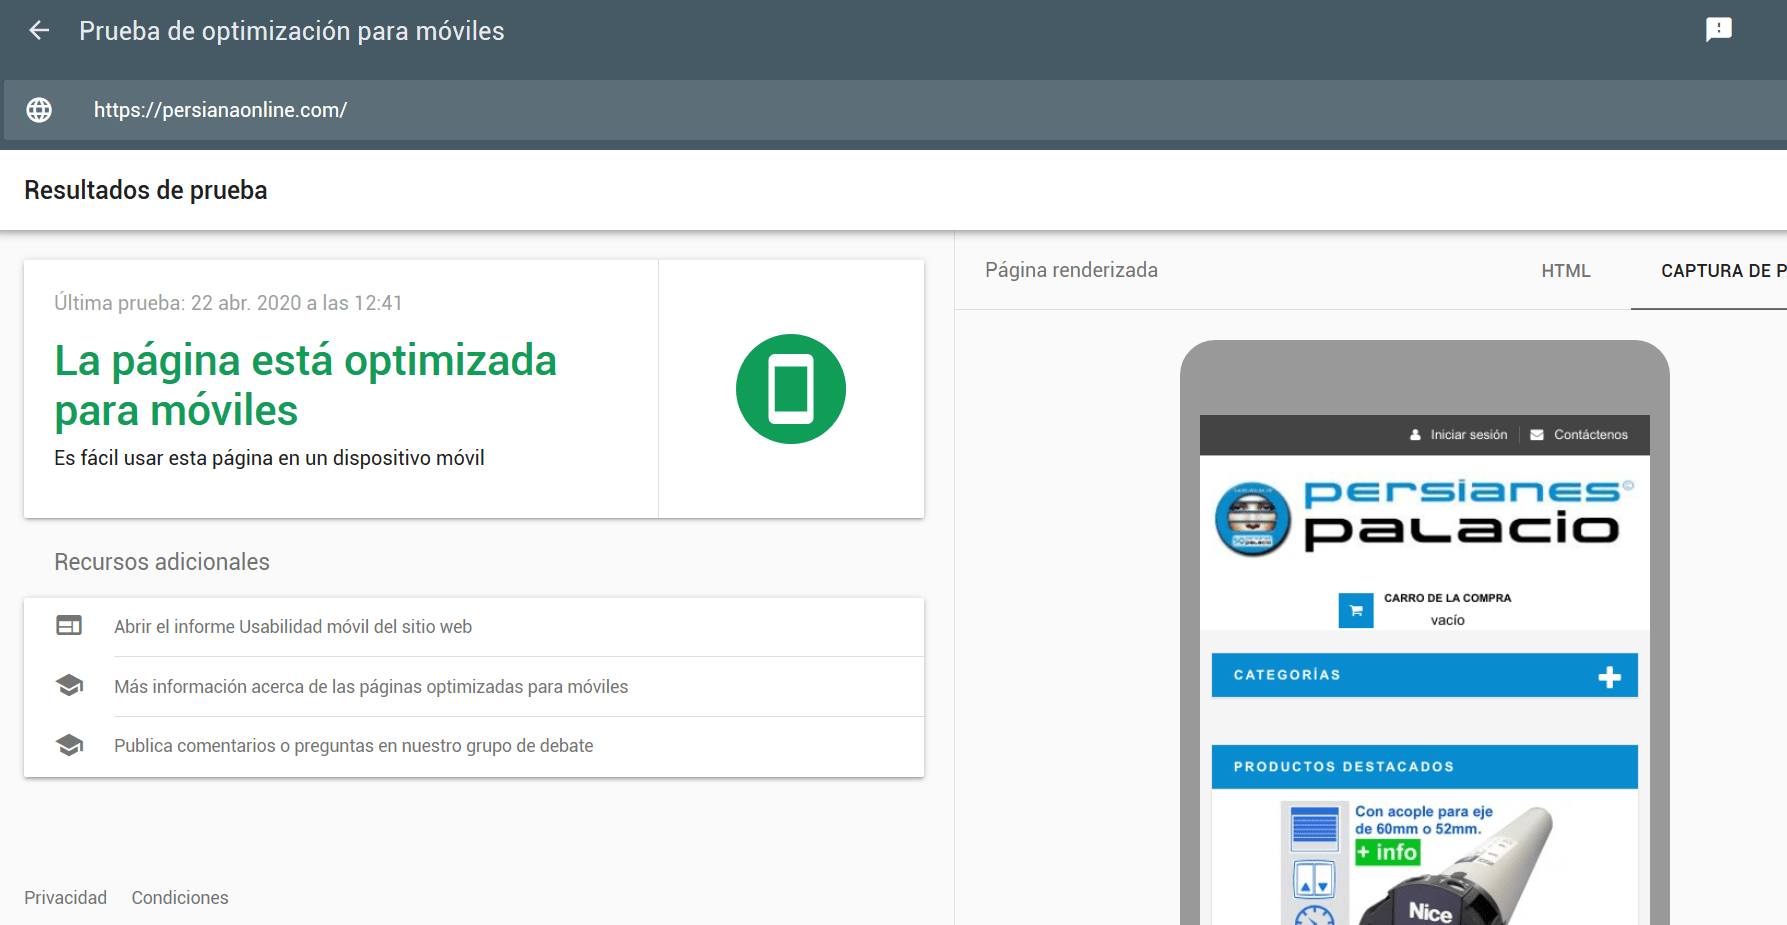Open Publica comentarios o preguntas link
The height and width of the screenshot is (925, 1787).
(x=354, y=746)
